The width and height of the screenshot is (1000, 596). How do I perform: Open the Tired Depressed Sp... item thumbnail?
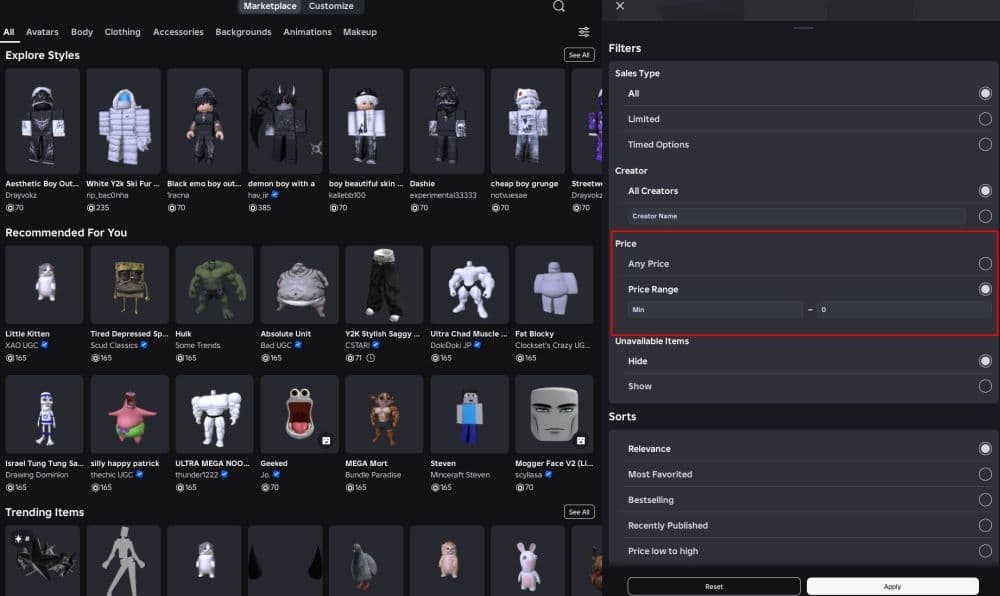click(129, 285)
